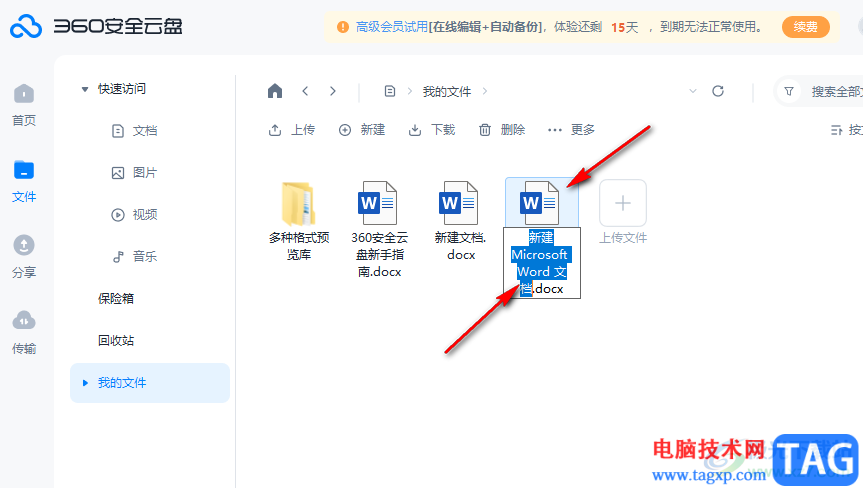This screenshot has height=488, width=863.
Task: Click the search filter funnel icon
Action: click(x=789, y=91)
